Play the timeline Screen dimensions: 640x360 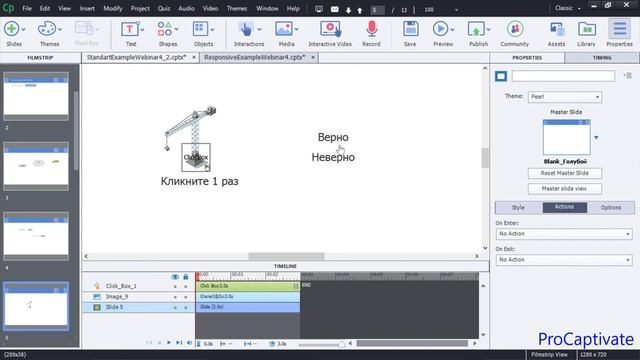point(169,343)
